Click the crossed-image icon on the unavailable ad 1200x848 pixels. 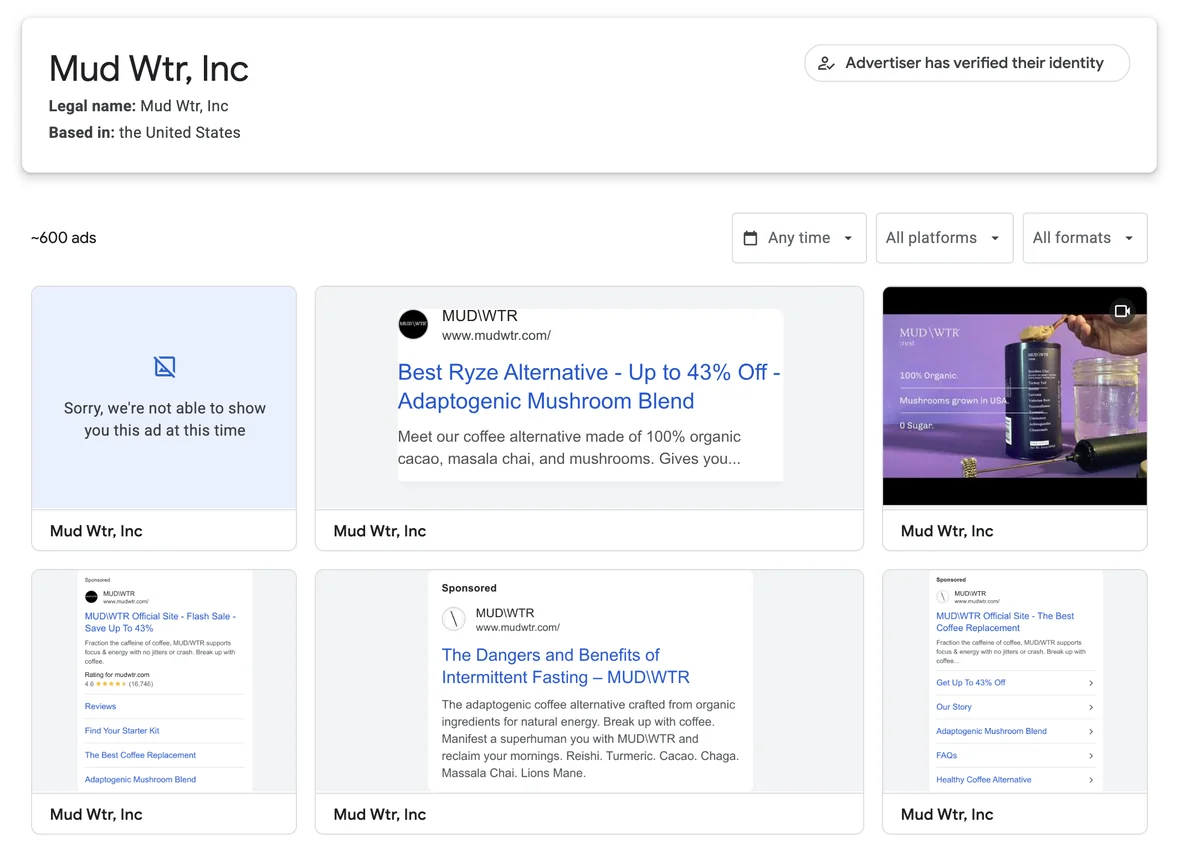click(164, 367)
